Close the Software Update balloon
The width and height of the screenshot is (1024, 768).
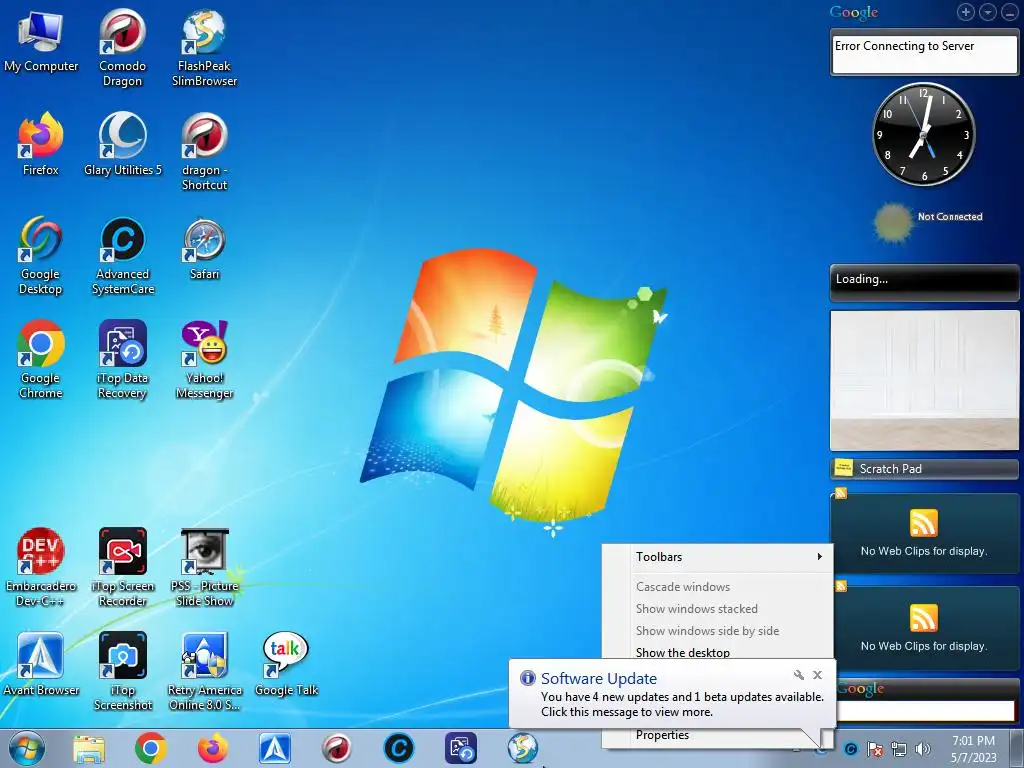pos(818,675)
